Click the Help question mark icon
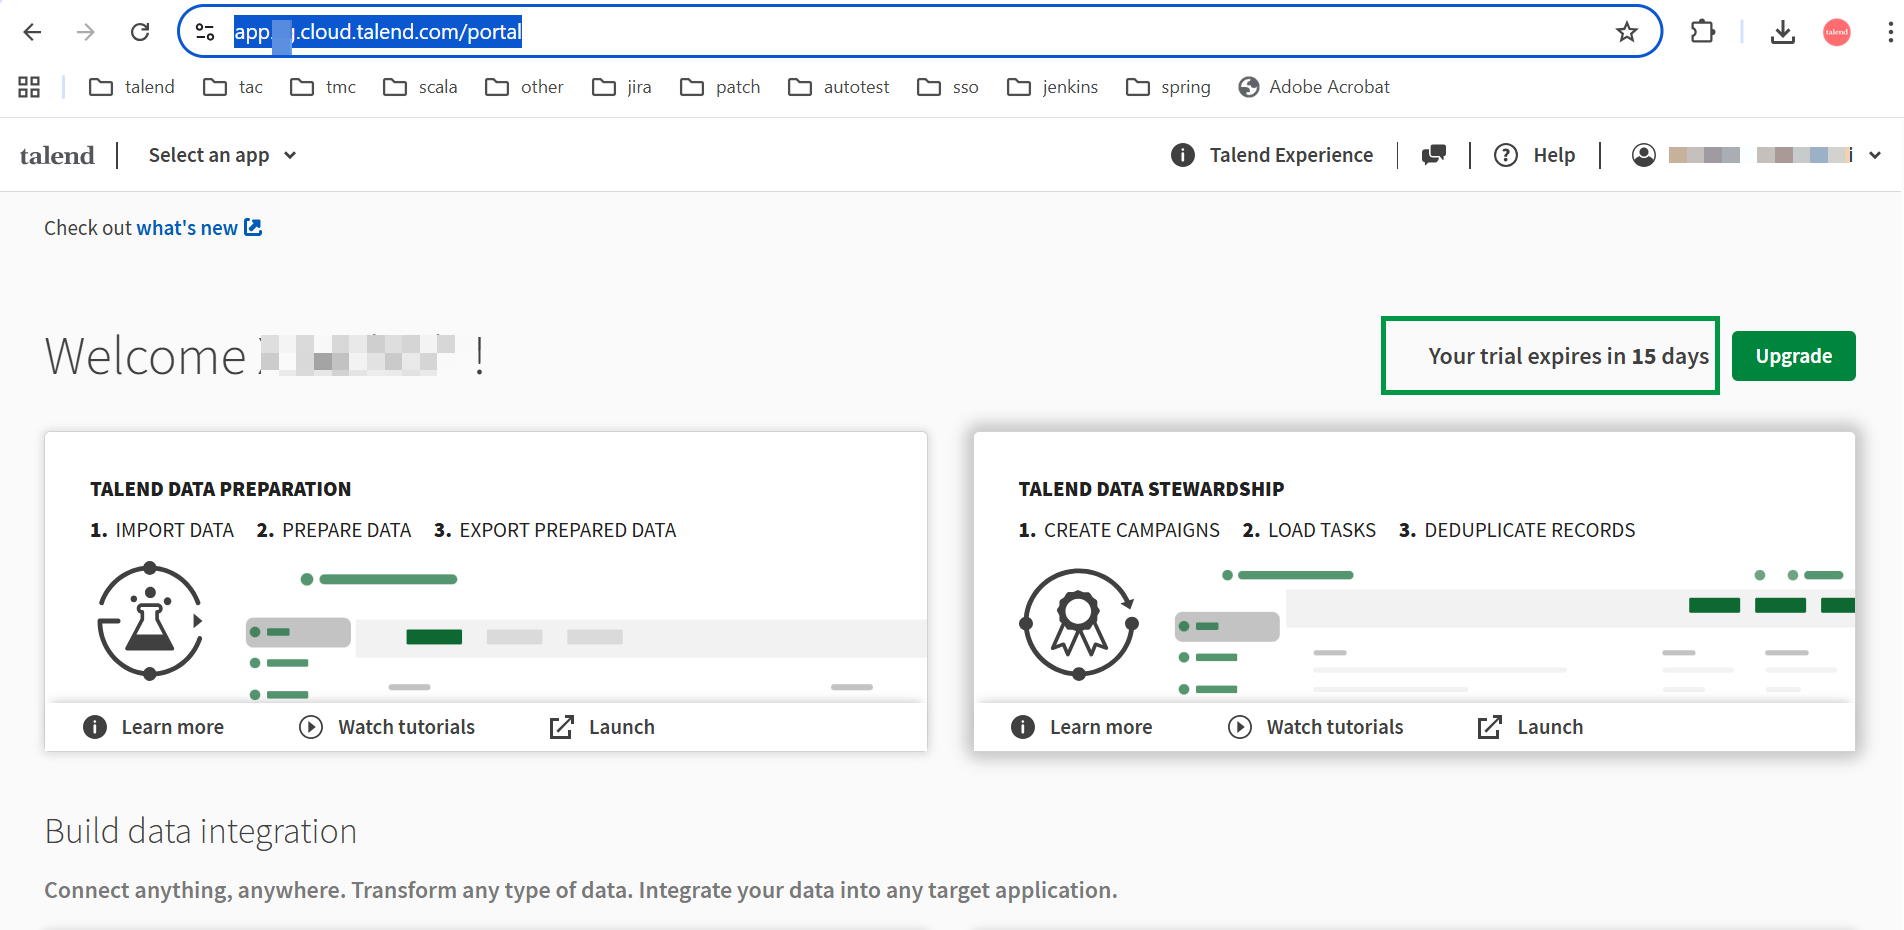This screenshot has height=930, width=1904. 1506,155
